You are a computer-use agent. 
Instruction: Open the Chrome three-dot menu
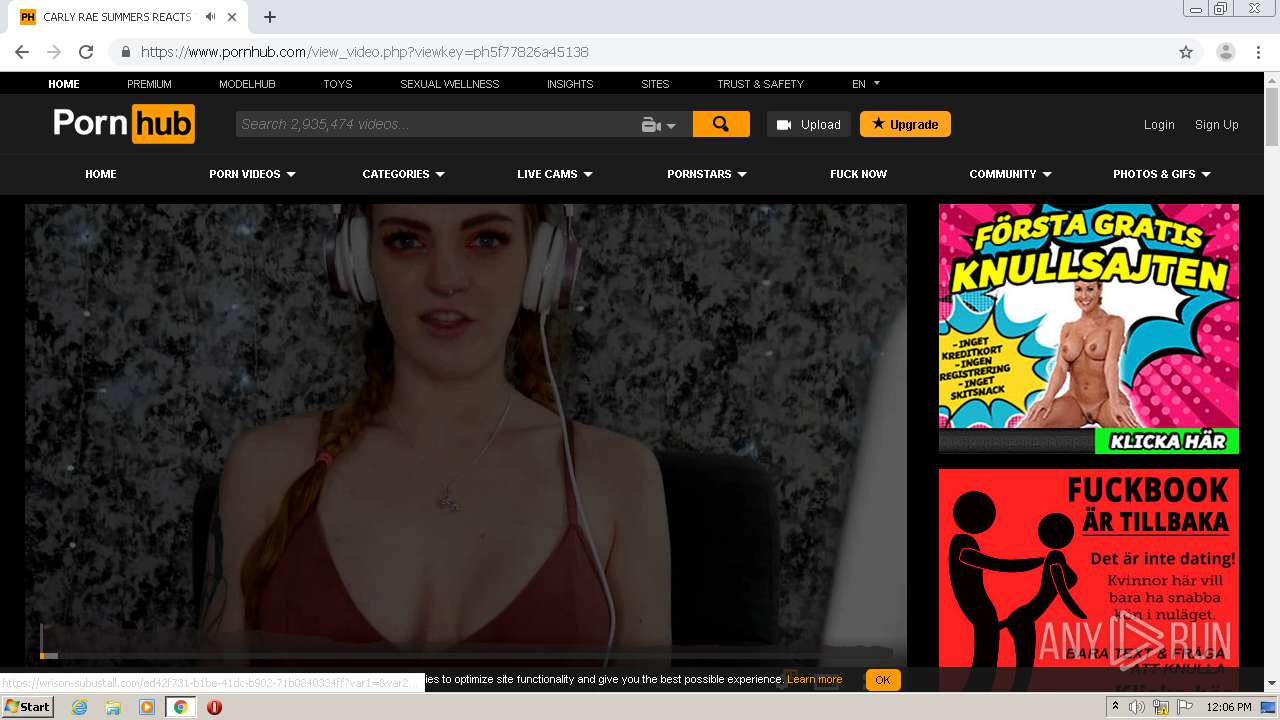(x=1258, y=52)
